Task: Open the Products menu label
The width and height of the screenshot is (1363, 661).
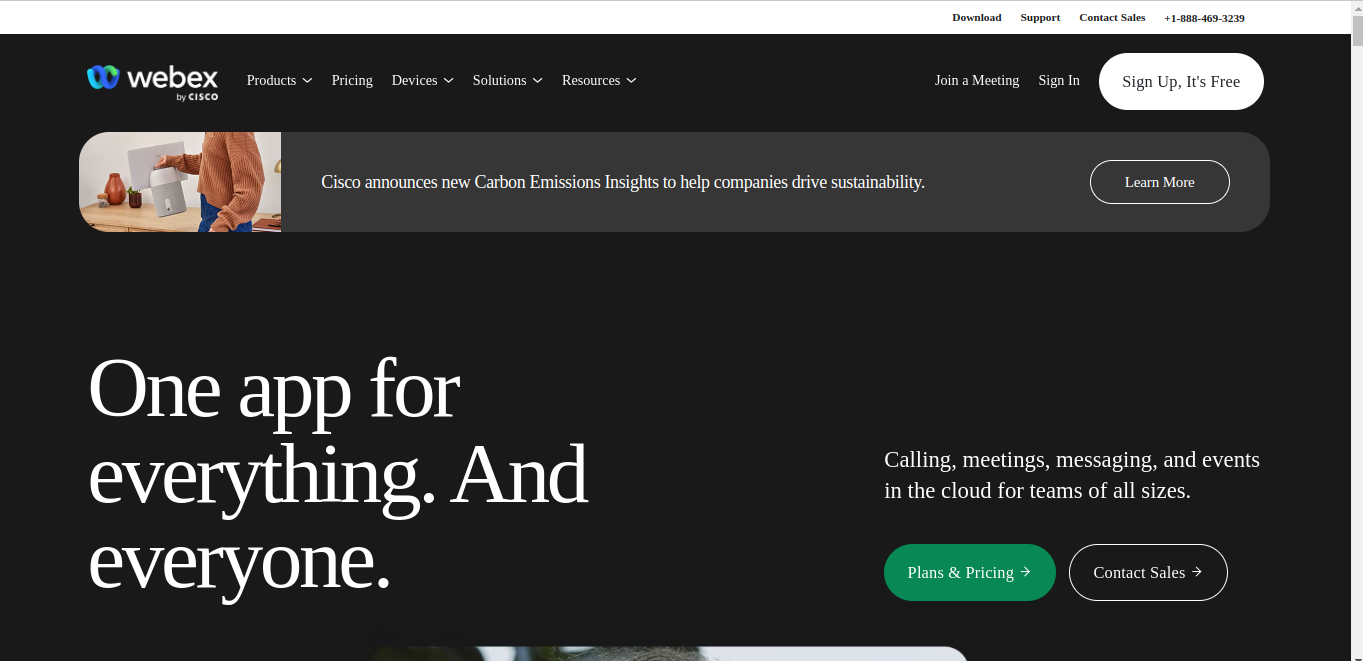Action: click(x=271, y=80)
